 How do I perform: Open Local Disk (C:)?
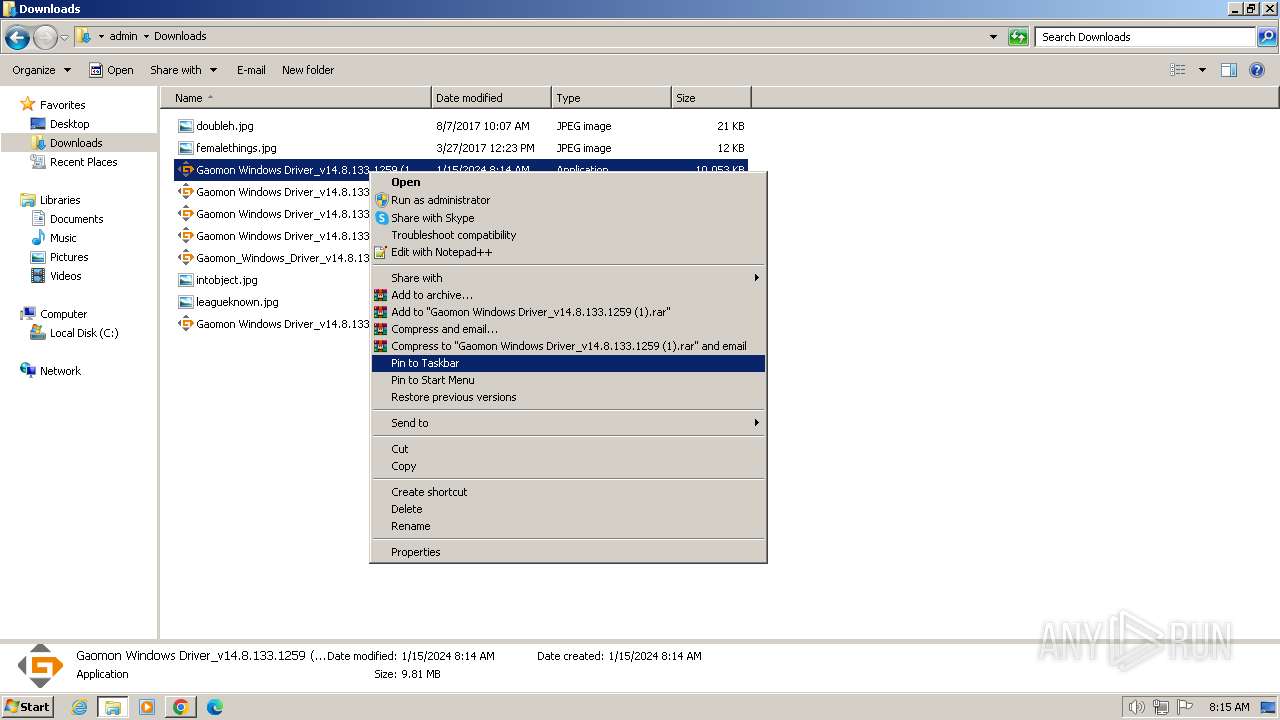84,333
